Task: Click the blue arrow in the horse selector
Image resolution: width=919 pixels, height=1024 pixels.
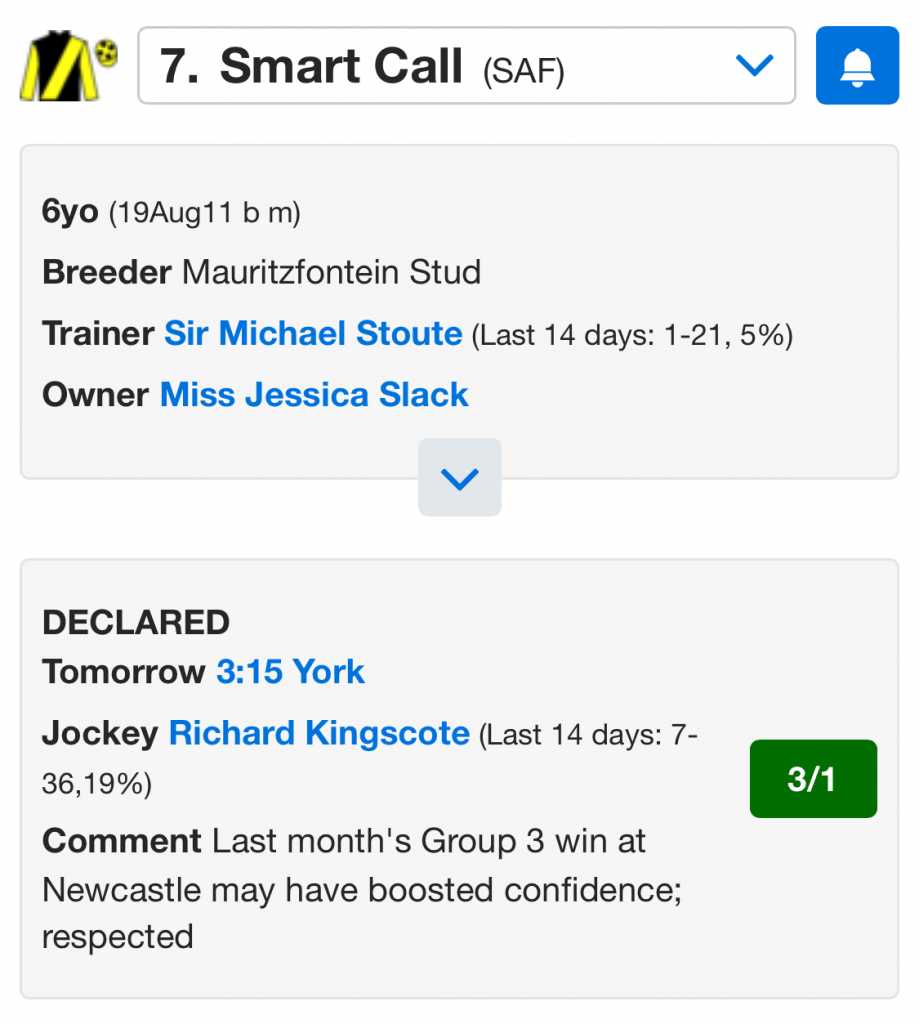Action: (754, 66)
